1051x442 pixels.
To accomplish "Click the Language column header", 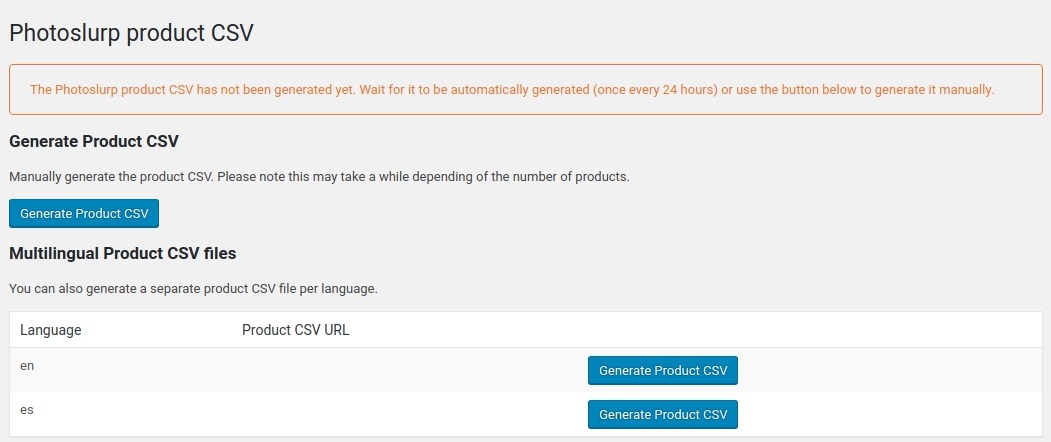I will pos(51,330).
